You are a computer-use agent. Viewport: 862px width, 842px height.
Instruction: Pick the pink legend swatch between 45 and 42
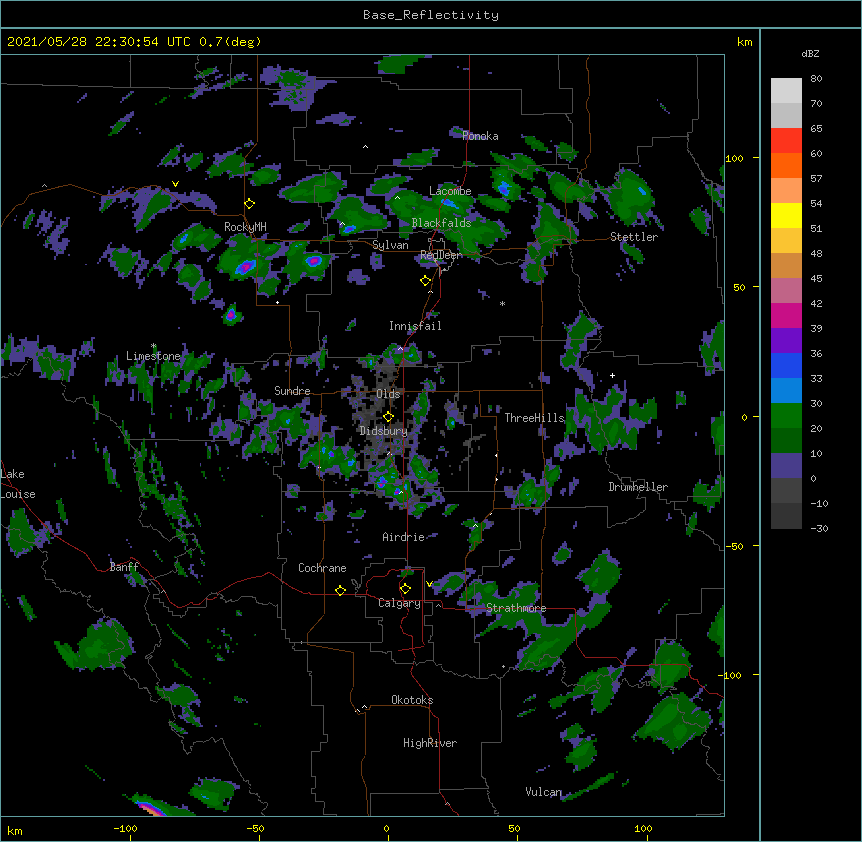[x=786, y=291]
